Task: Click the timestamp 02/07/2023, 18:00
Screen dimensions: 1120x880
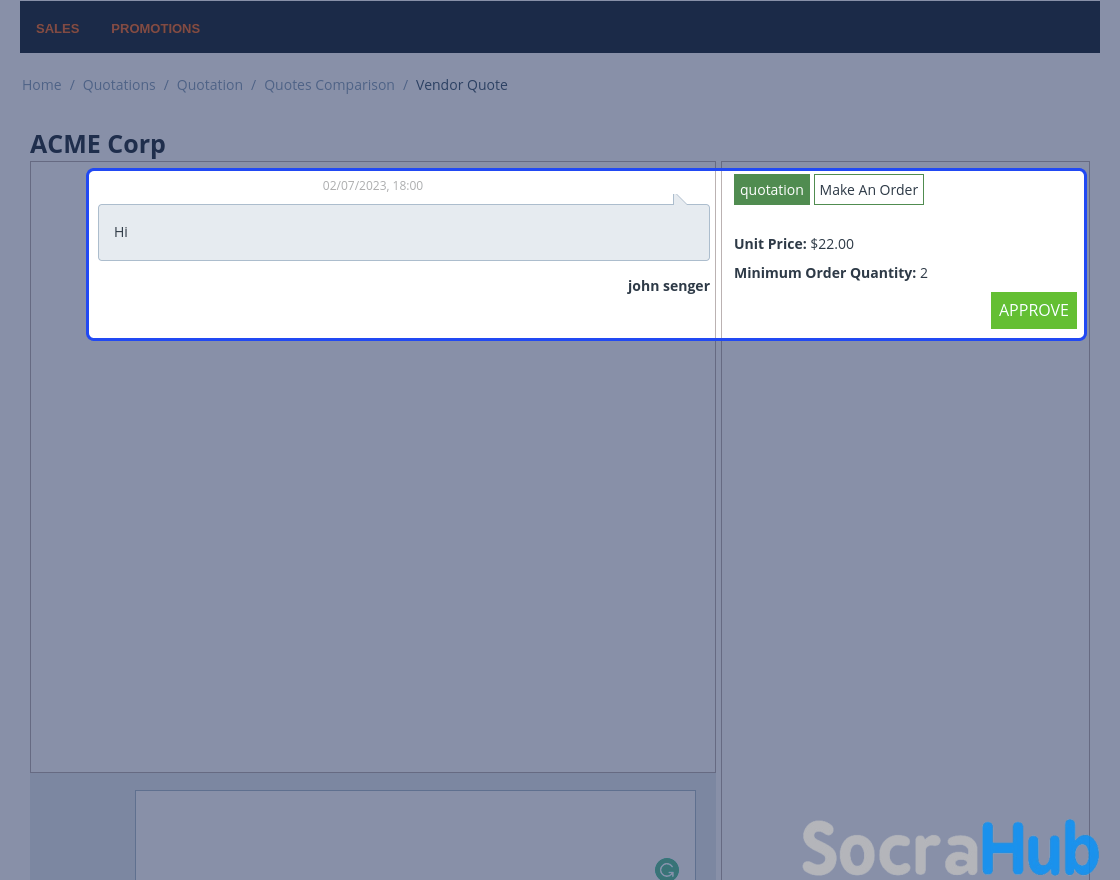Action: coord(373,186)
